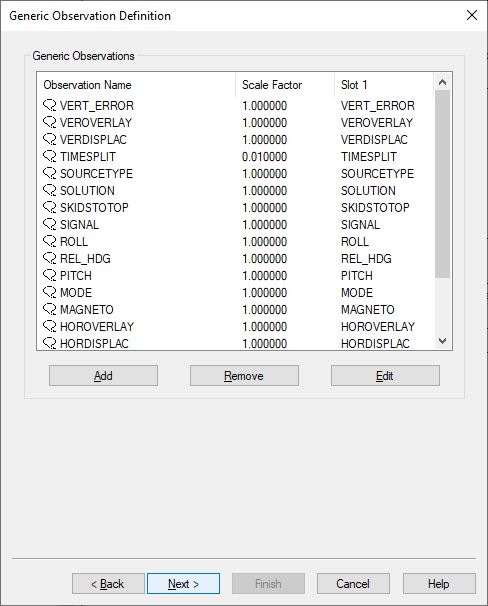This screenshot has width=488, height=606.
Task: Click the VERT_ERROR observation icon
Action: click(49, 105)
